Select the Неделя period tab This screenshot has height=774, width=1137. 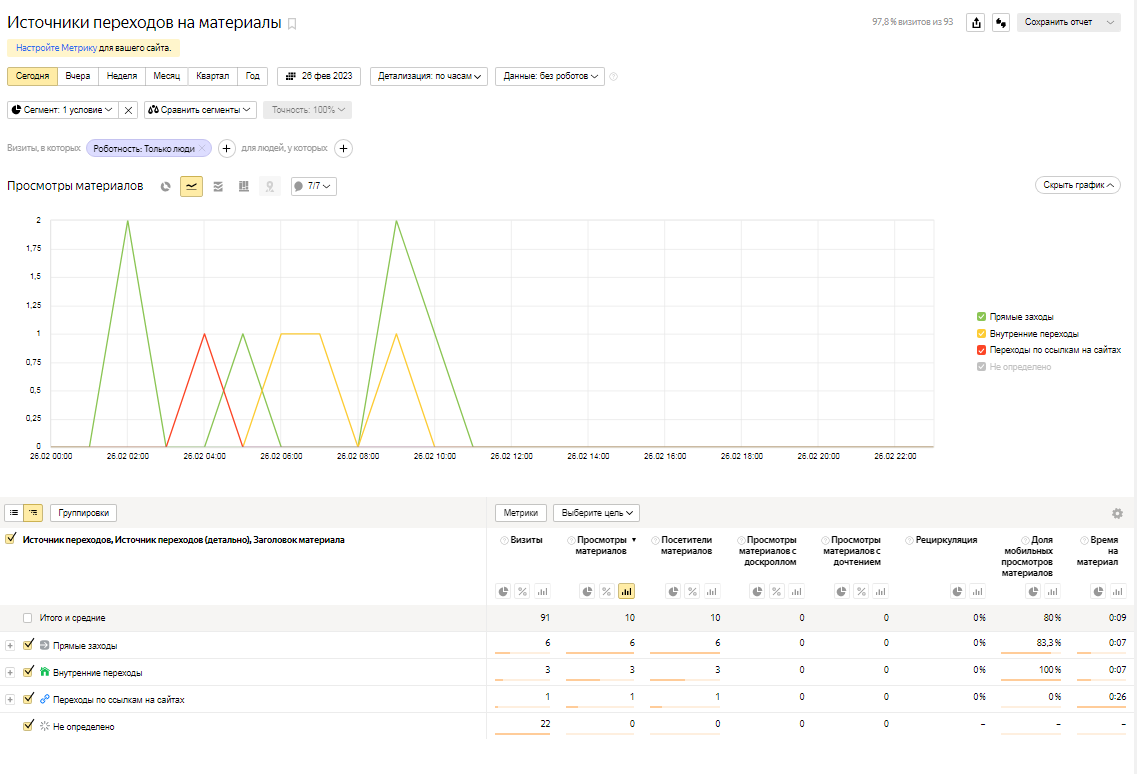pyautogui.click(x=122, y=76)
